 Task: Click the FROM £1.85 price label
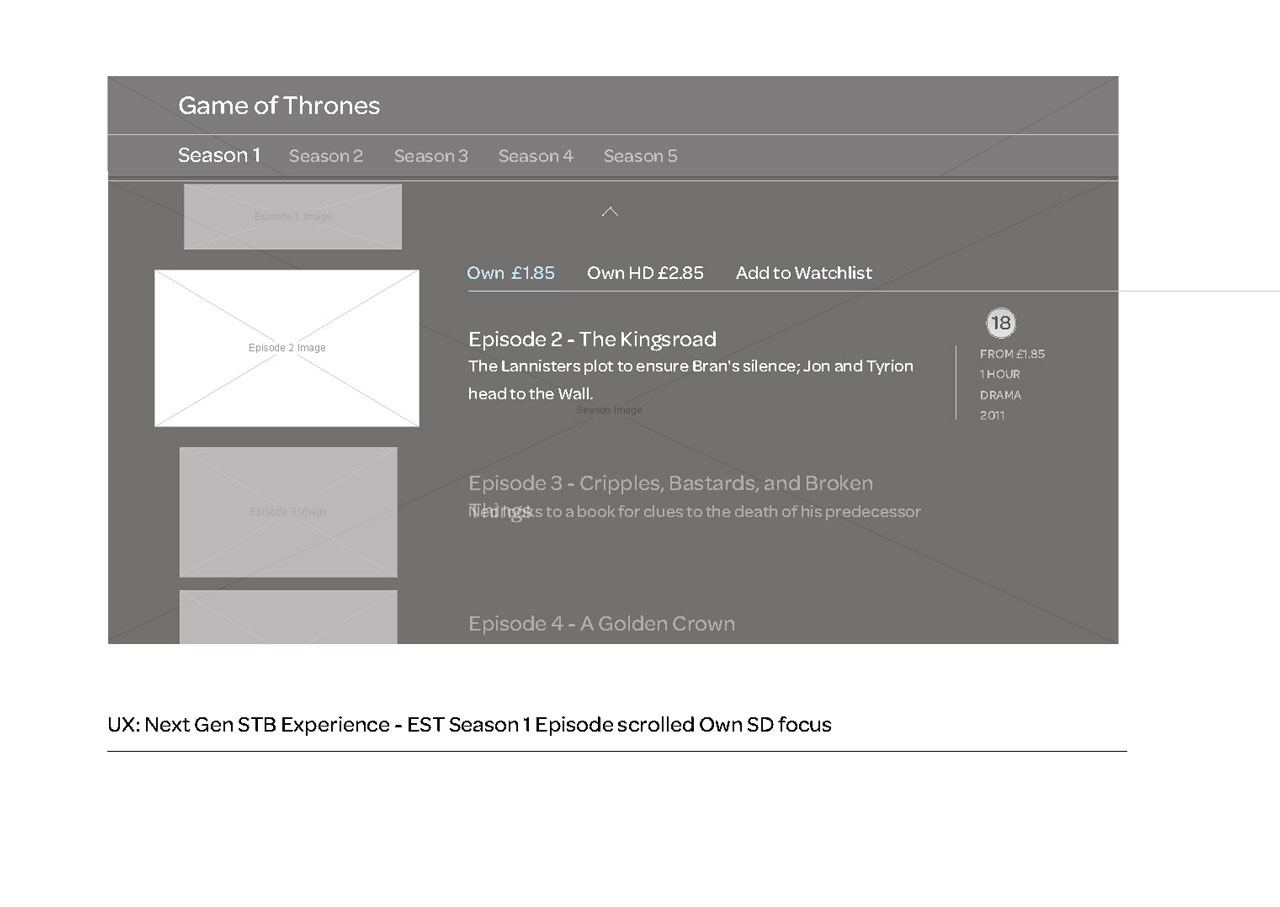point(1013,354)
